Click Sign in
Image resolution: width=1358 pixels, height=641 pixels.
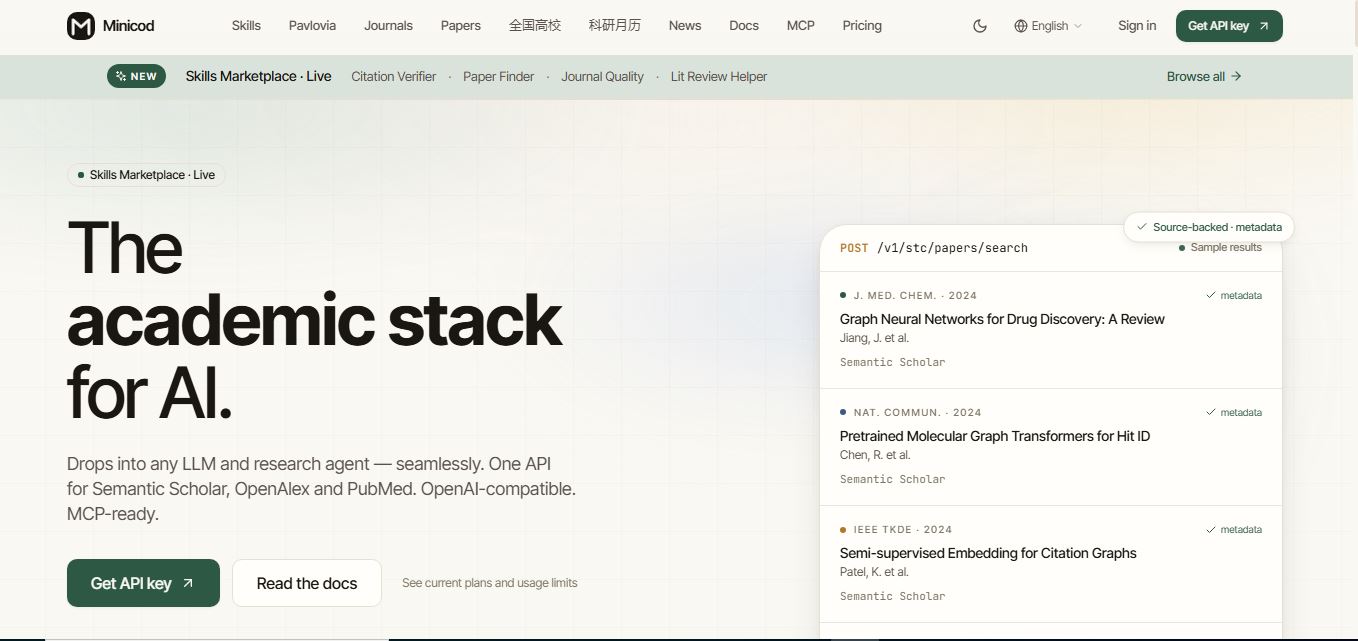point(1137,26)
